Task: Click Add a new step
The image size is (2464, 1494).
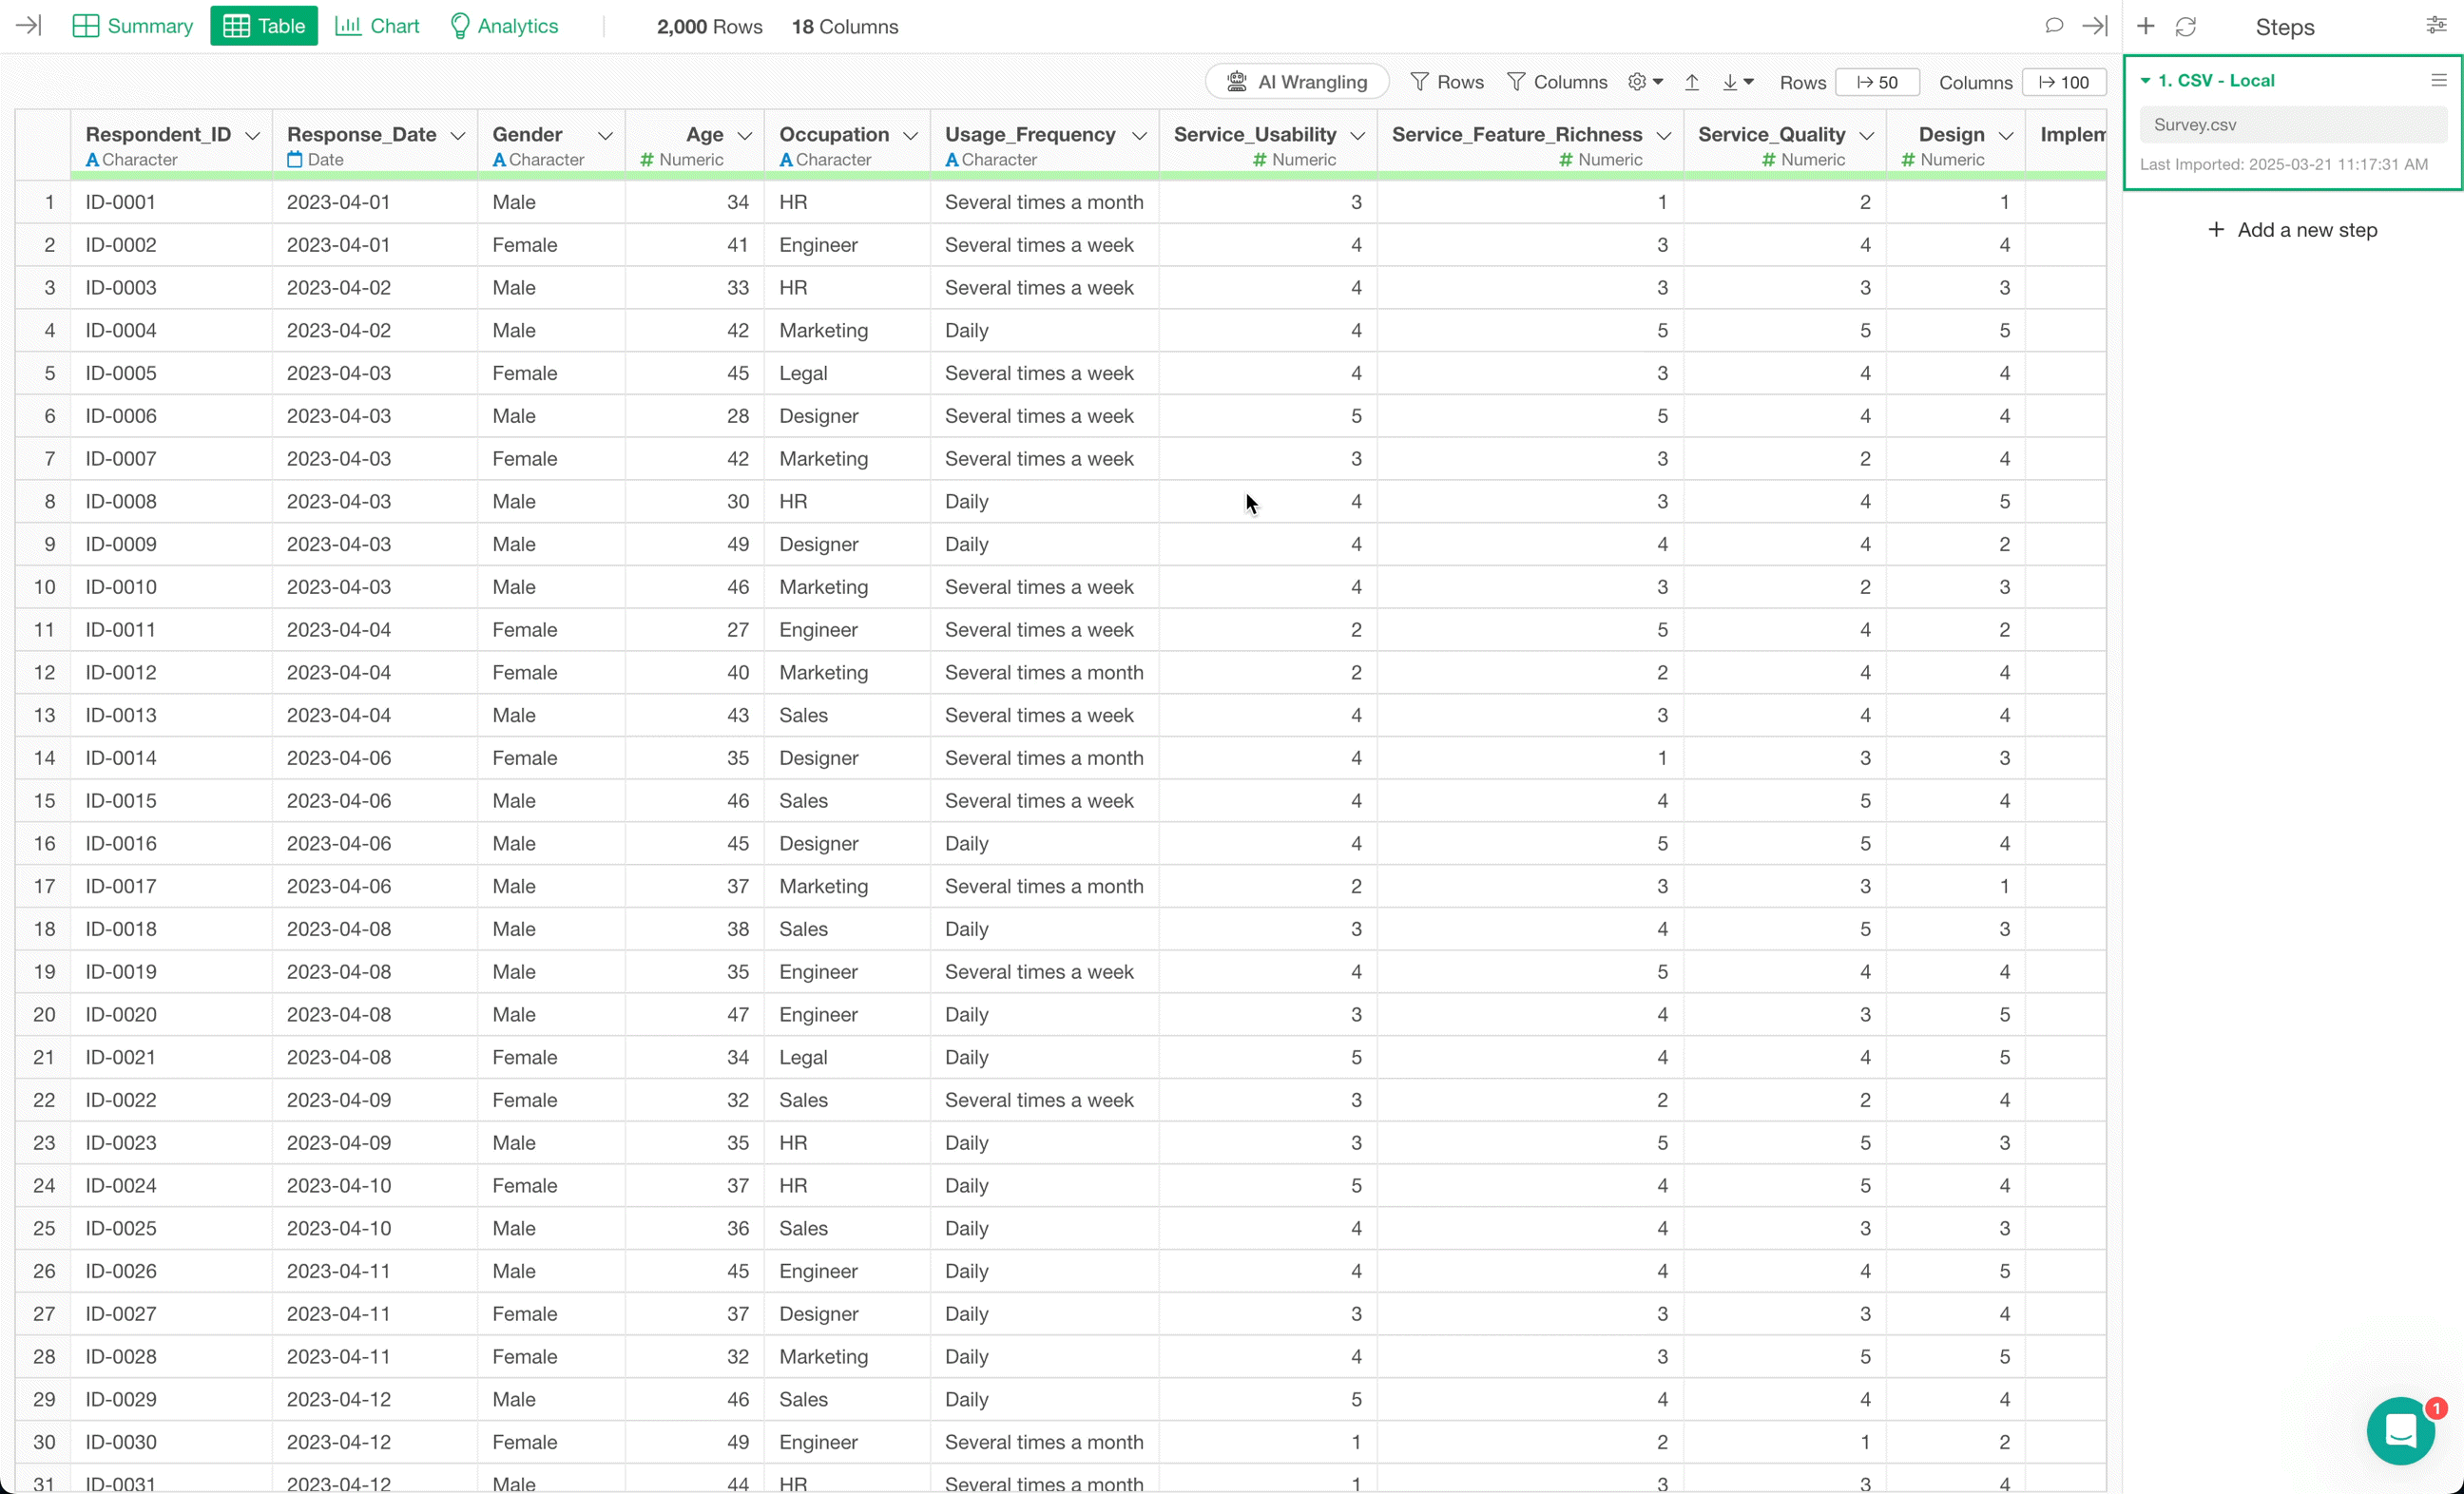Action: coord(2292,230)
